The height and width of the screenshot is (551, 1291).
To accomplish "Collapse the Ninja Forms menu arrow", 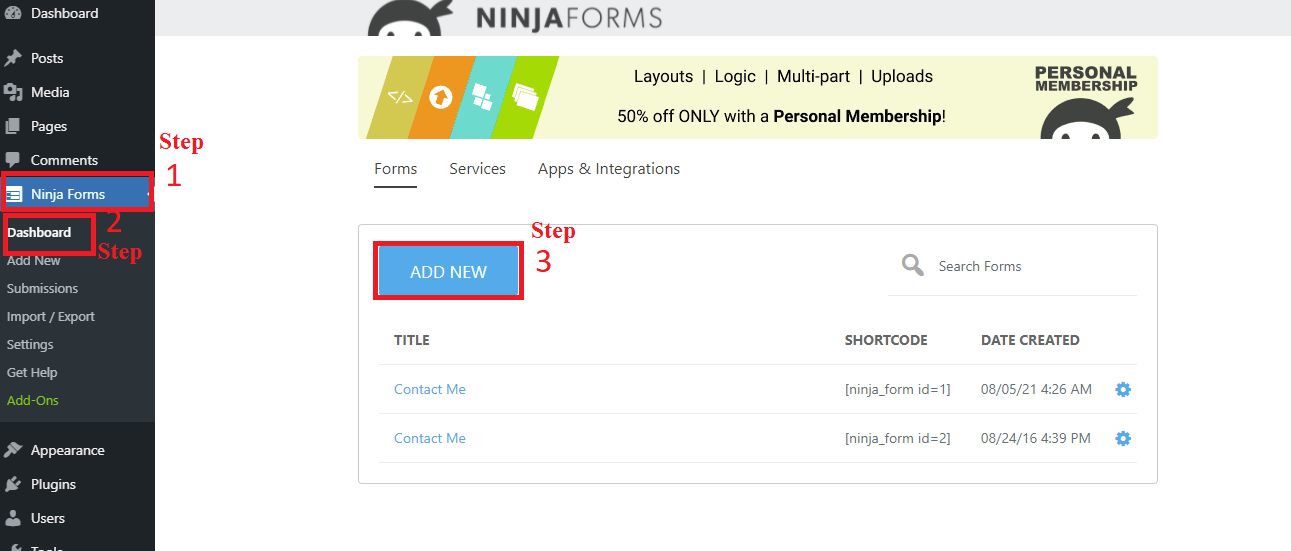I will (148, 194).
